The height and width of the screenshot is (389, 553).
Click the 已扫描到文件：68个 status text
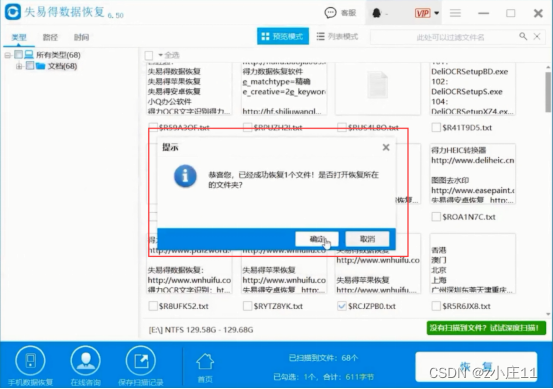323,358
